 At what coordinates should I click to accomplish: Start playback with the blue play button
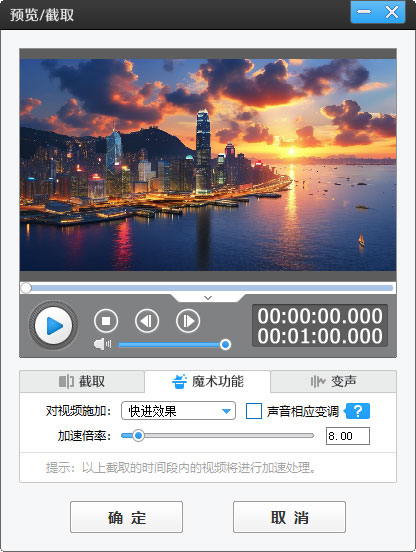point(53,326)
